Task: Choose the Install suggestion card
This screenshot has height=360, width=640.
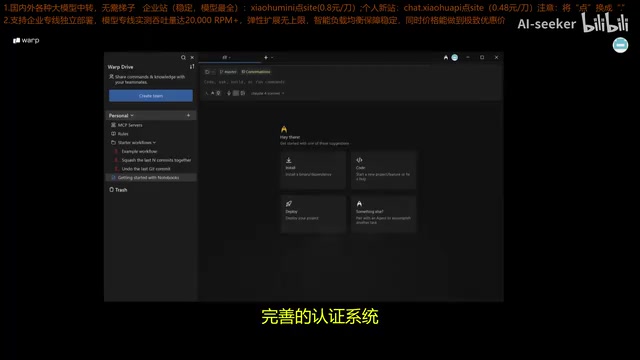Action: (313, 170)
